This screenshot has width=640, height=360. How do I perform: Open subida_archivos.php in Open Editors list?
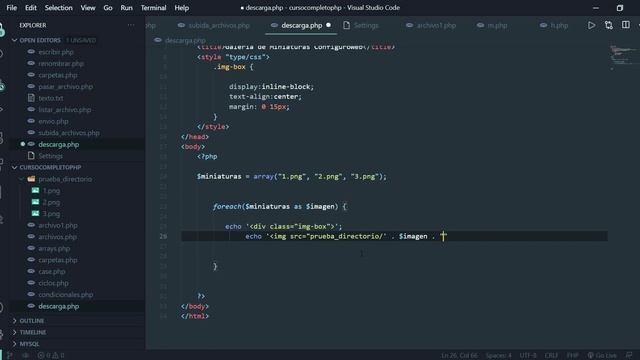(x=69, y=133)
